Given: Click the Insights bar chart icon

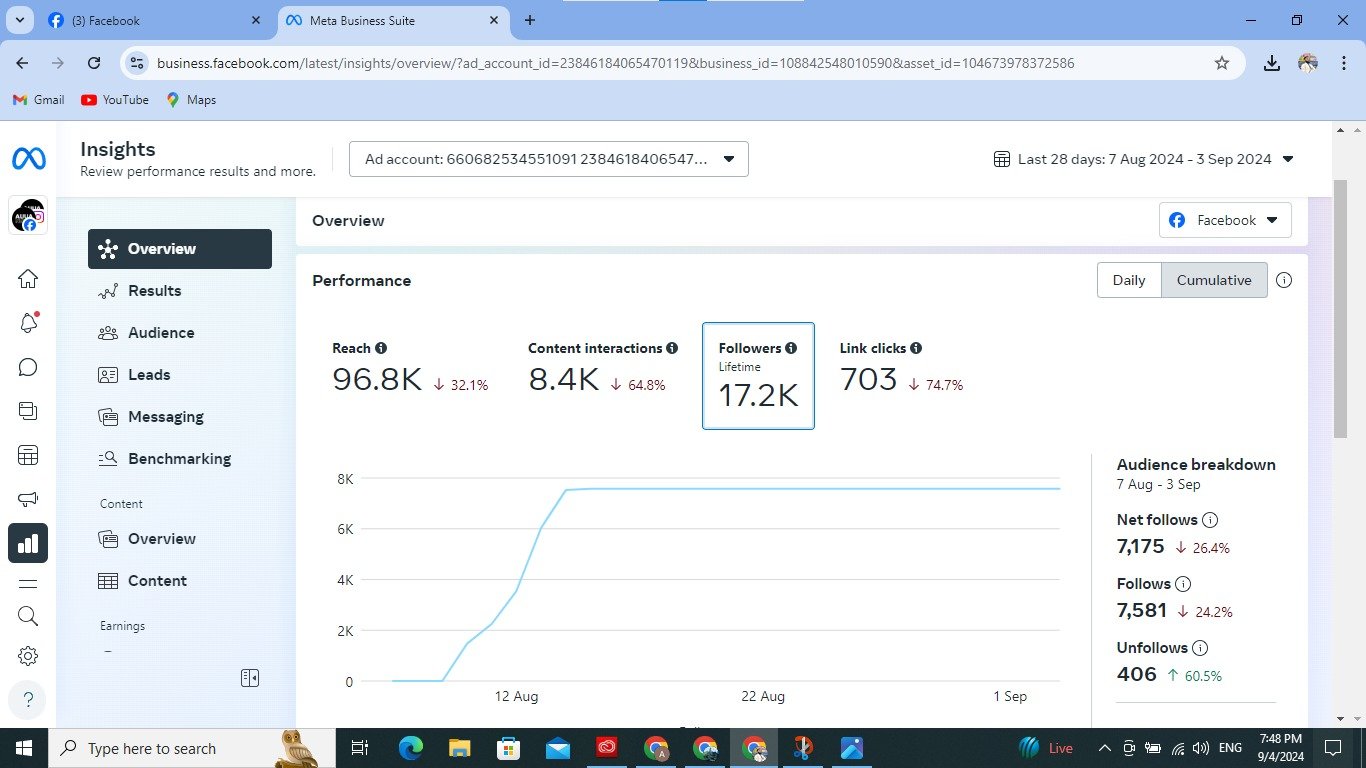Looking at the screenshot, I should point(28,543).
